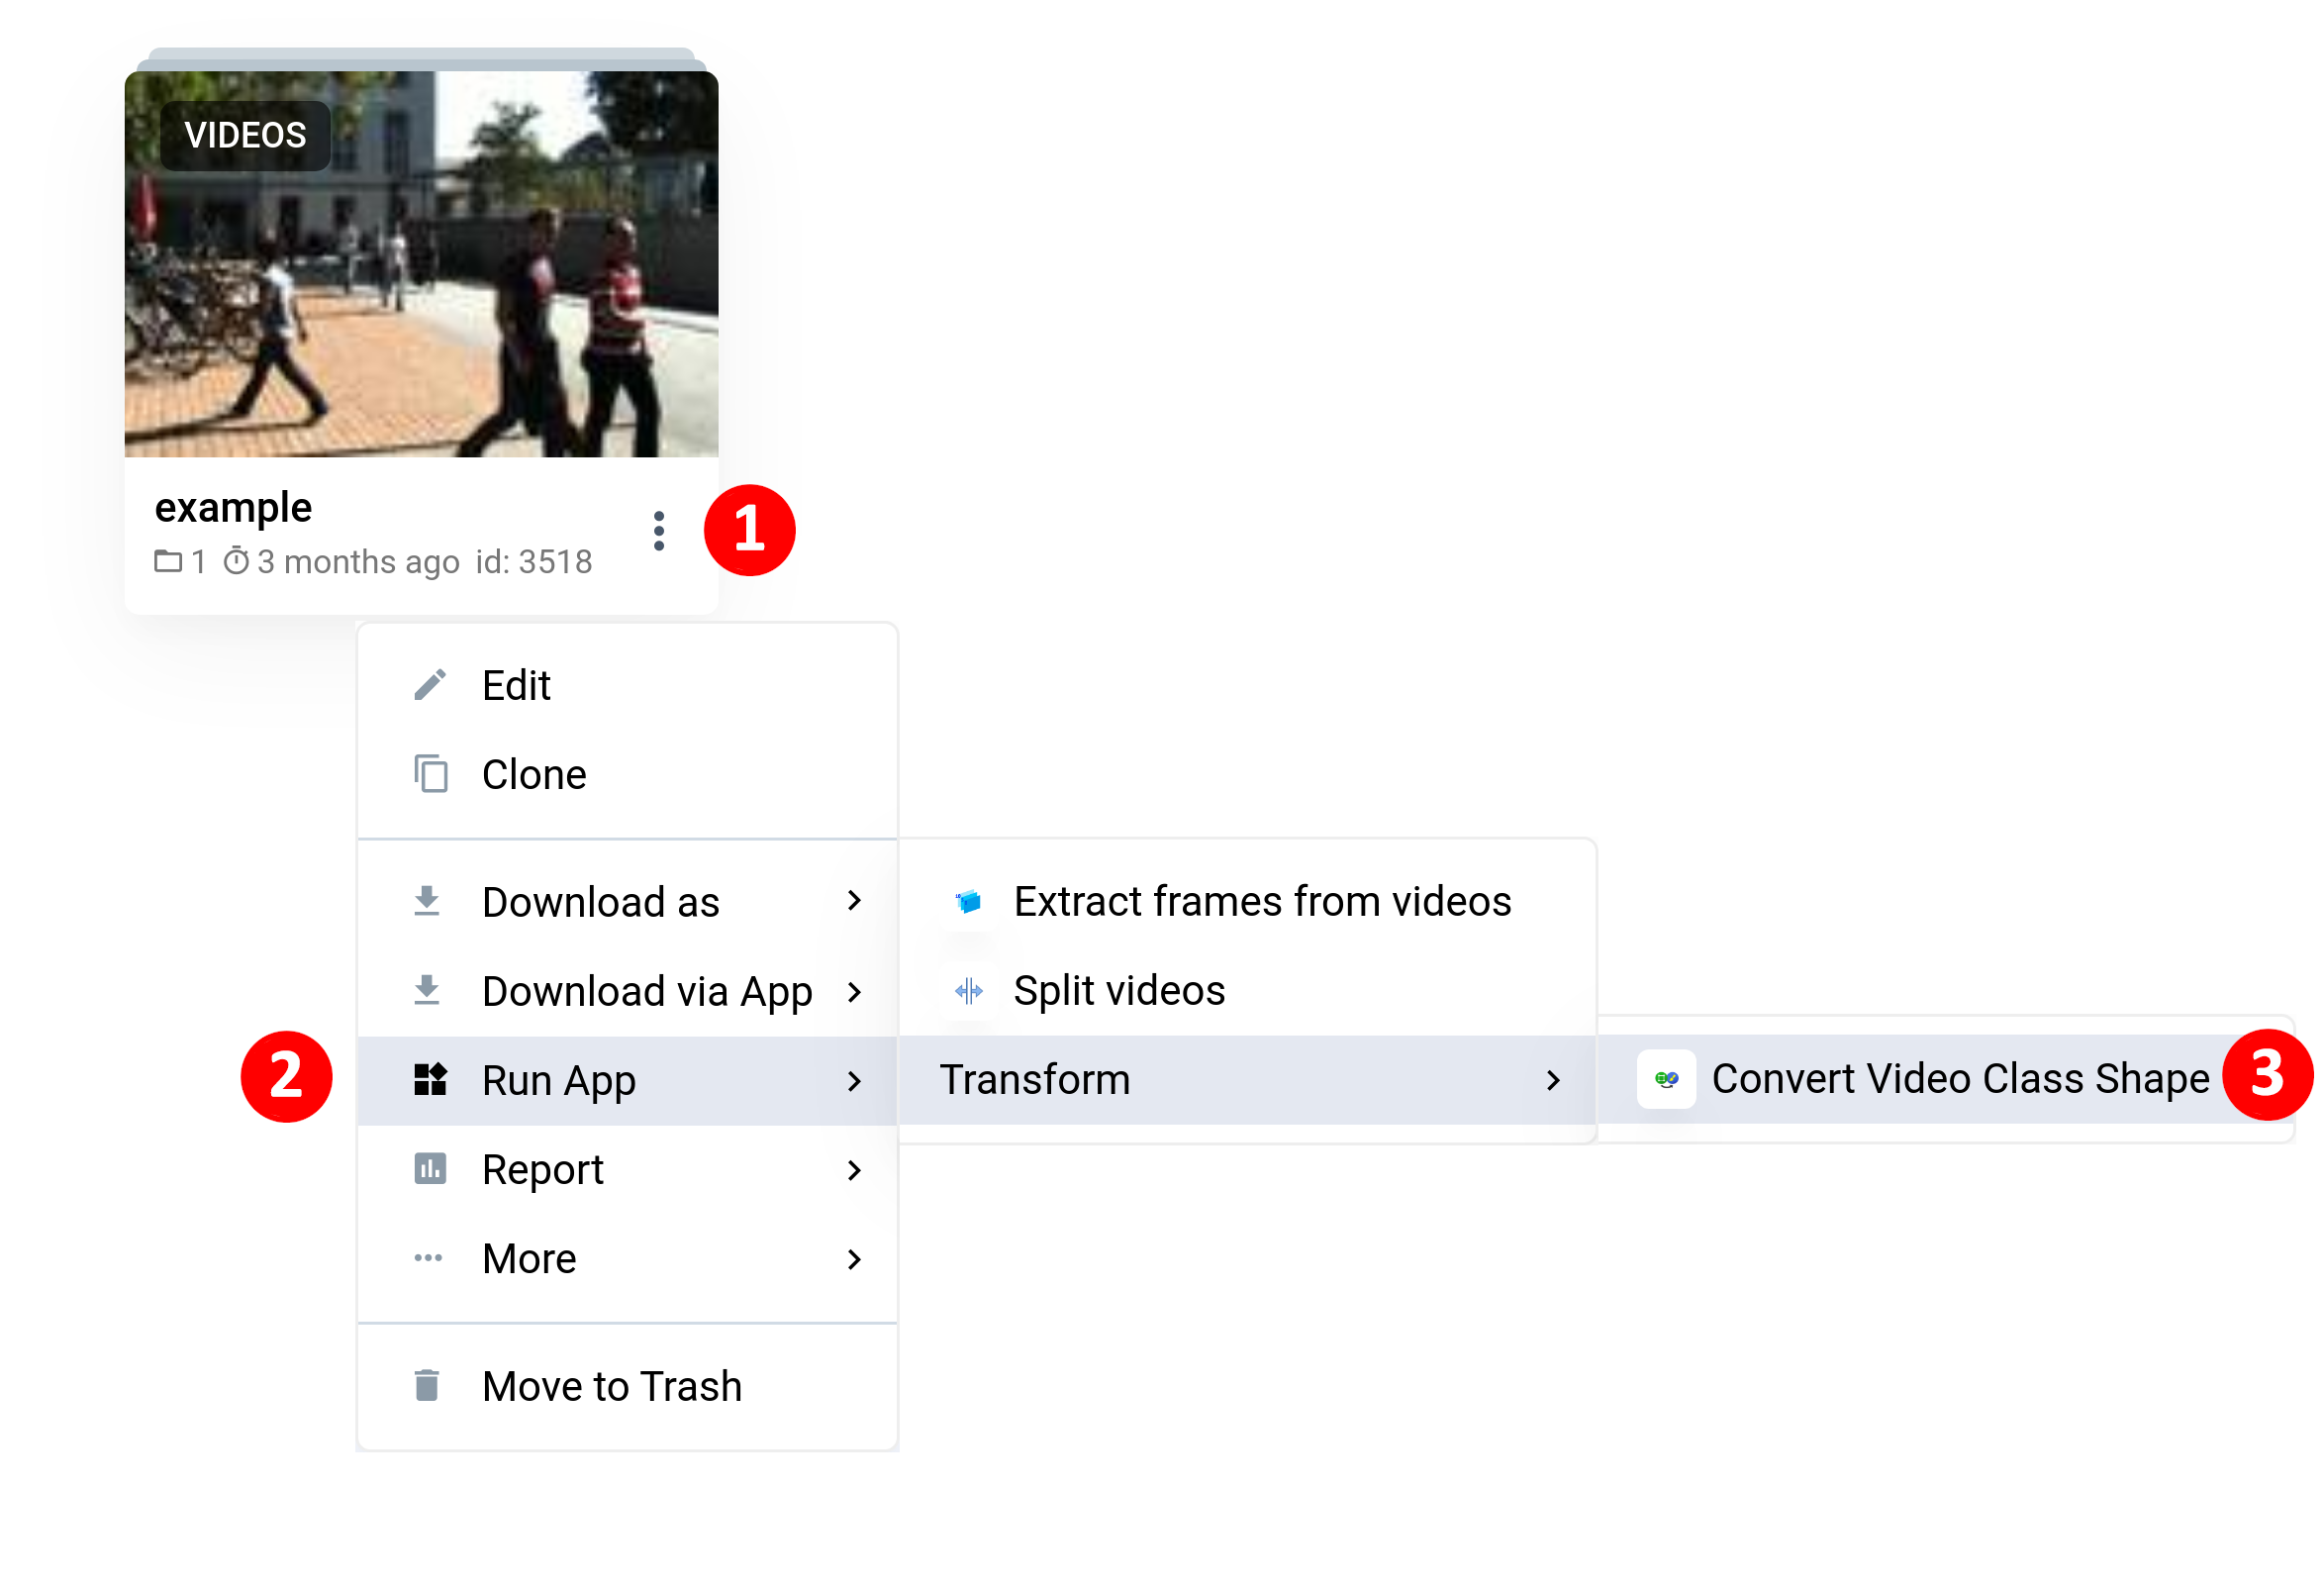Choose Extract frames from videos
The height and width of the screenshot is (1587, 2324).
(1247, 901)
